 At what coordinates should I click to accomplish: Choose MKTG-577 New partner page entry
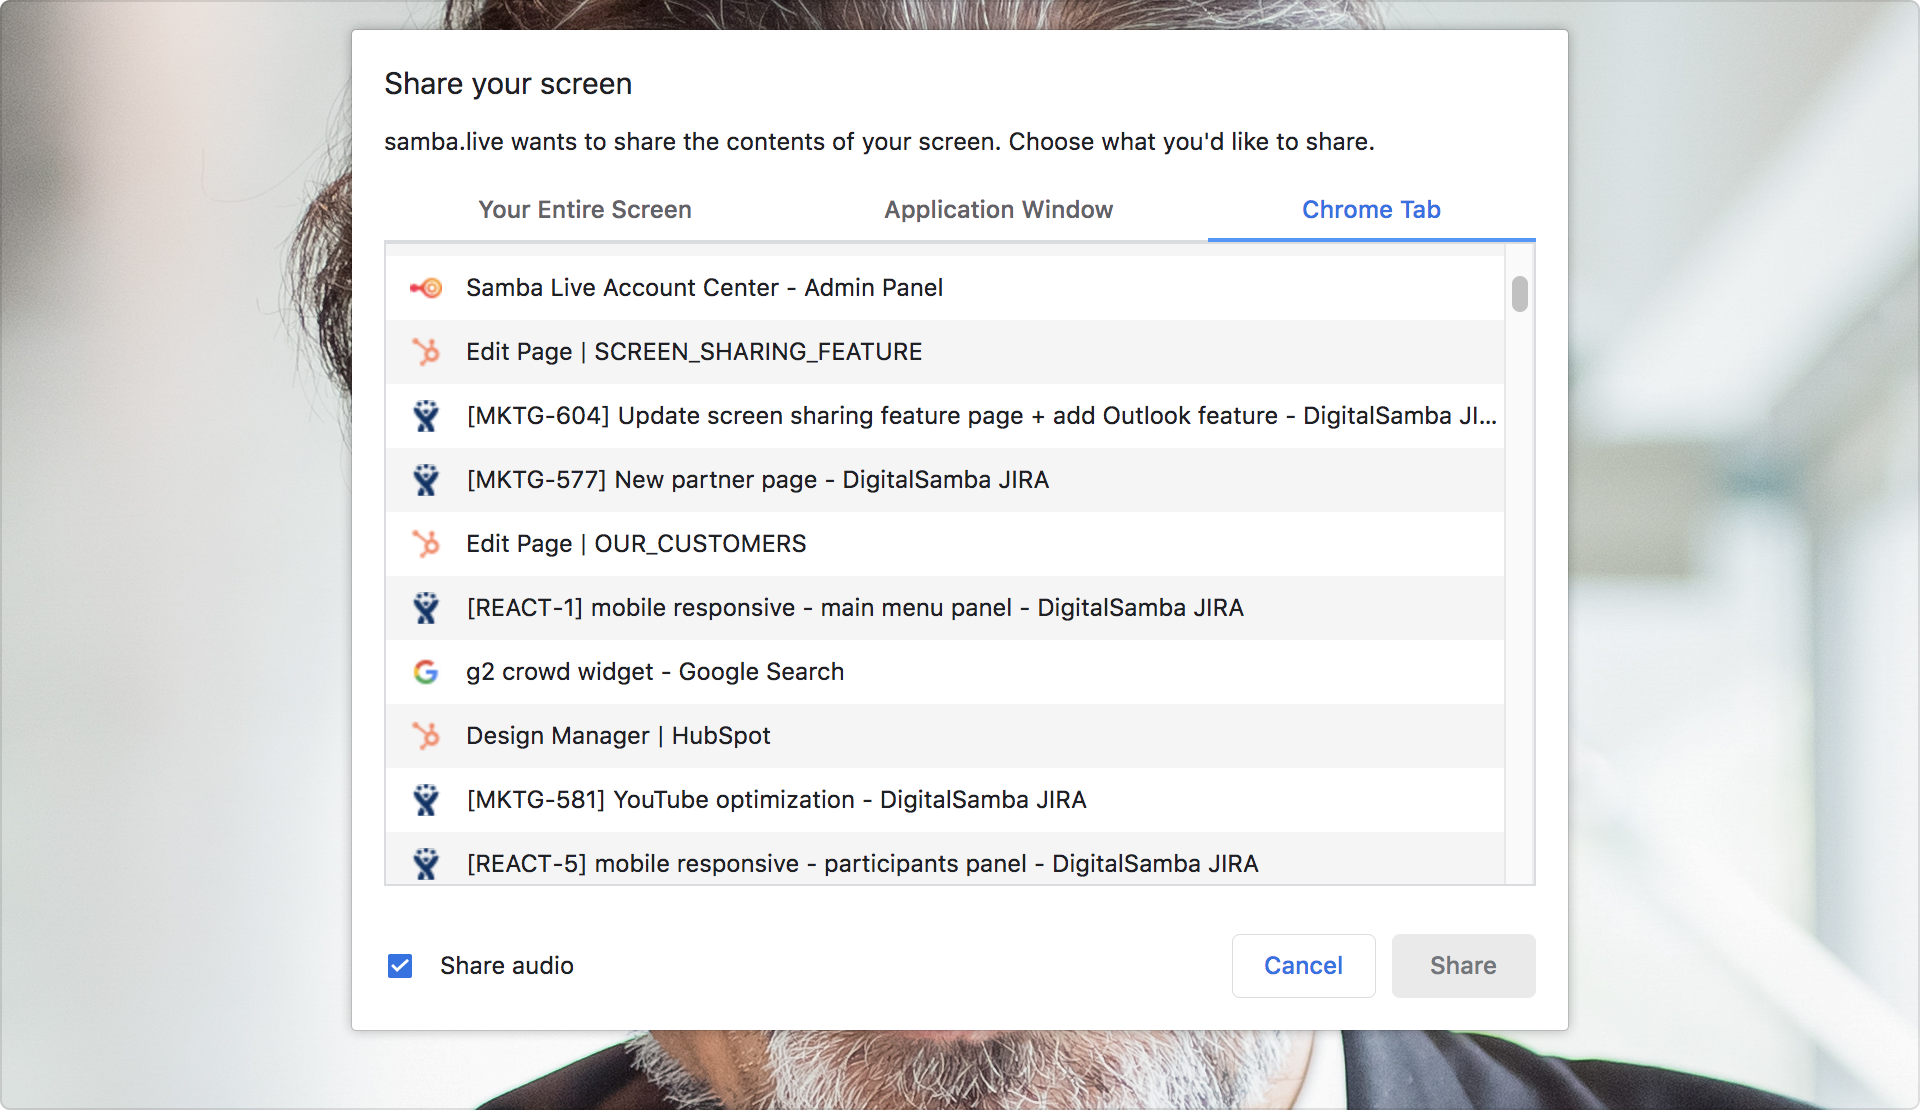pyautogui.click(x=945, y=480)
